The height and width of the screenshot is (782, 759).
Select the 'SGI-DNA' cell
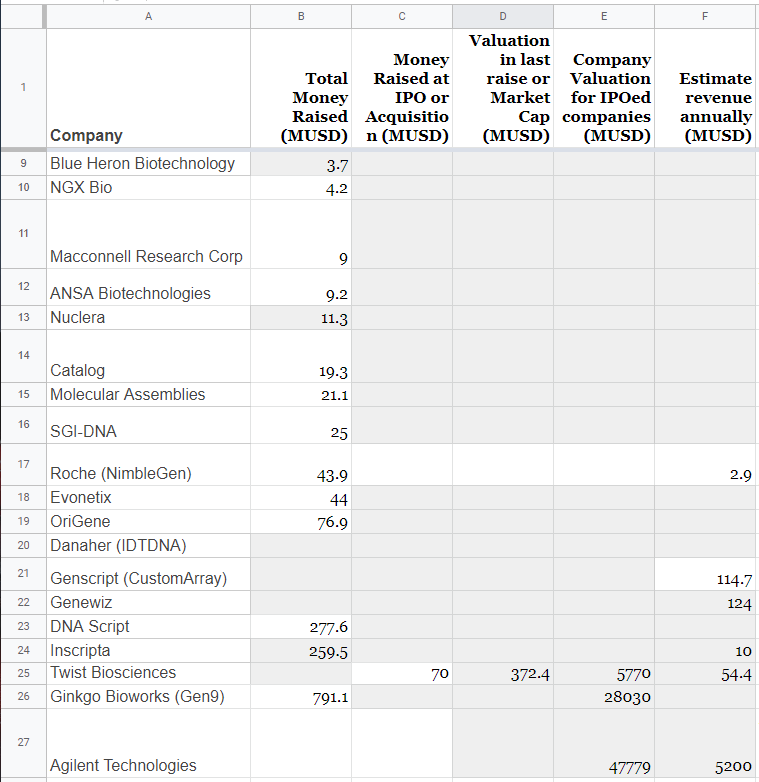[x=149, y=425]
